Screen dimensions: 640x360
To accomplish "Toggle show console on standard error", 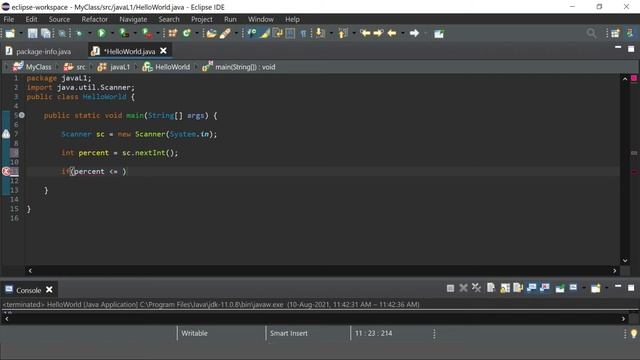I will pos(545,287).
